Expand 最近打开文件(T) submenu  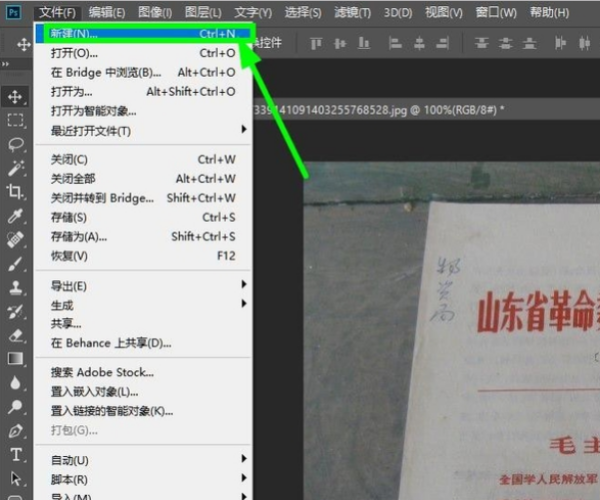click(143, 131)
